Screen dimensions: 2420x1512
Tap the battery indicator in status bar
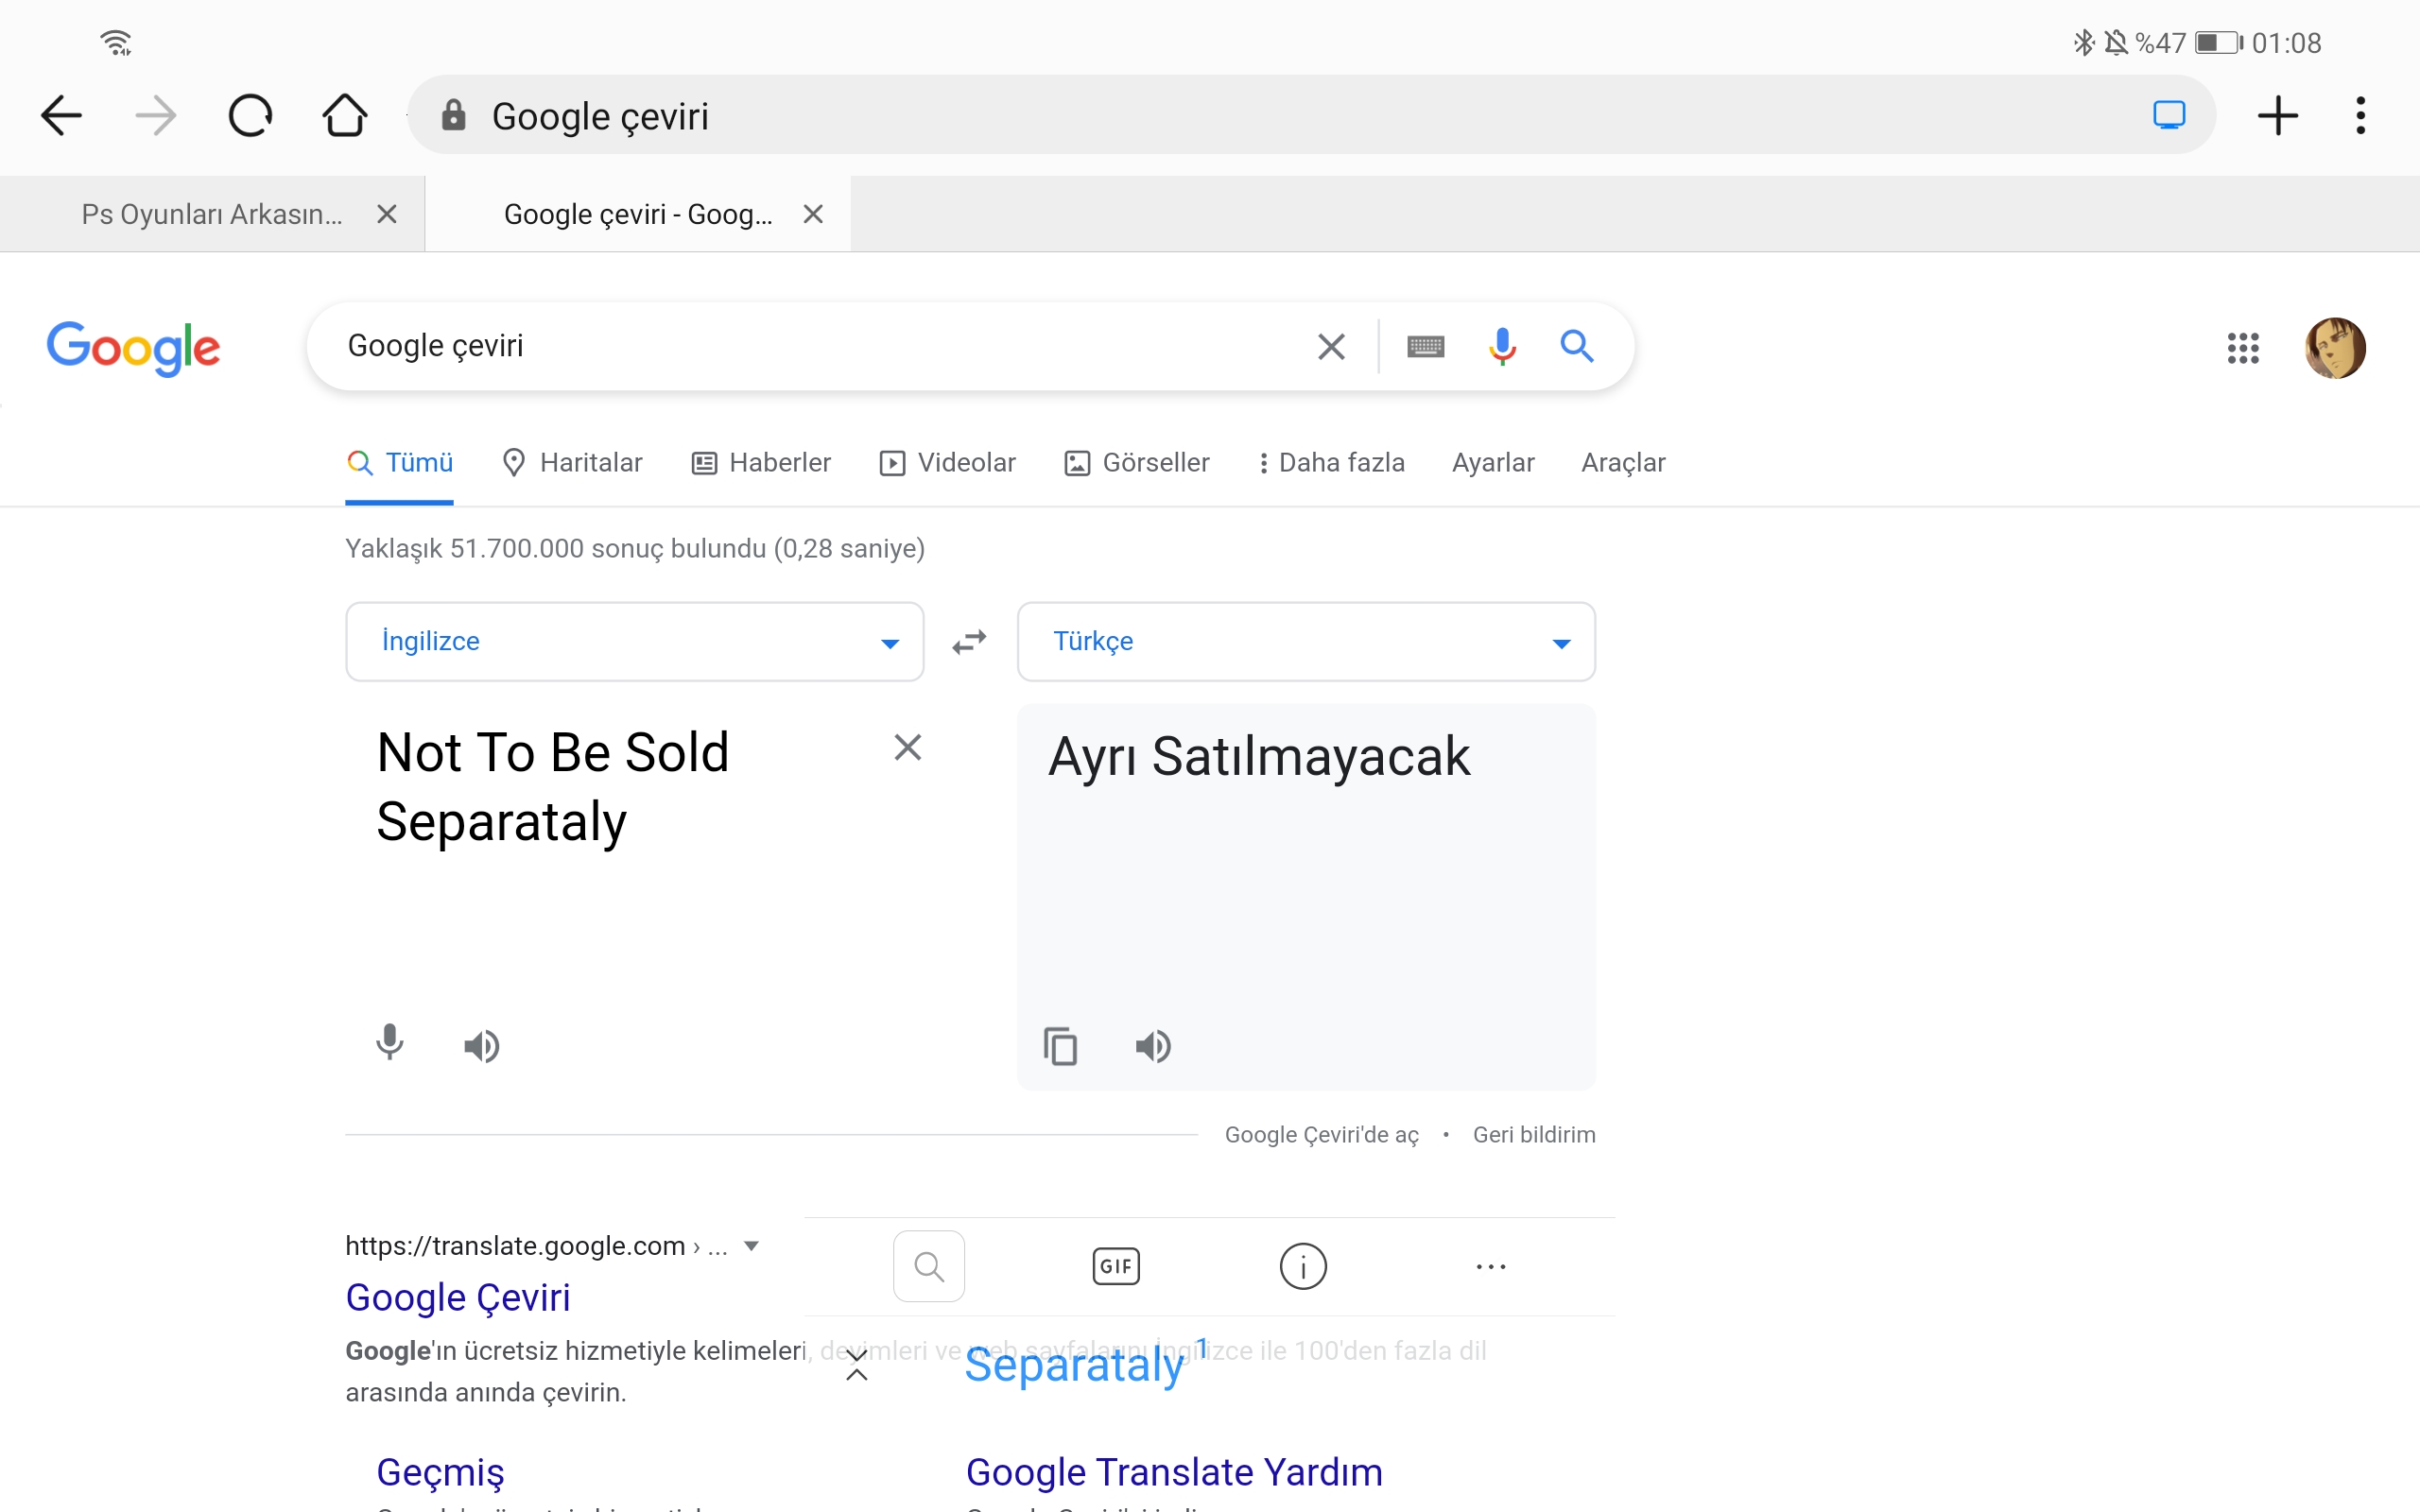point(2219,43)
